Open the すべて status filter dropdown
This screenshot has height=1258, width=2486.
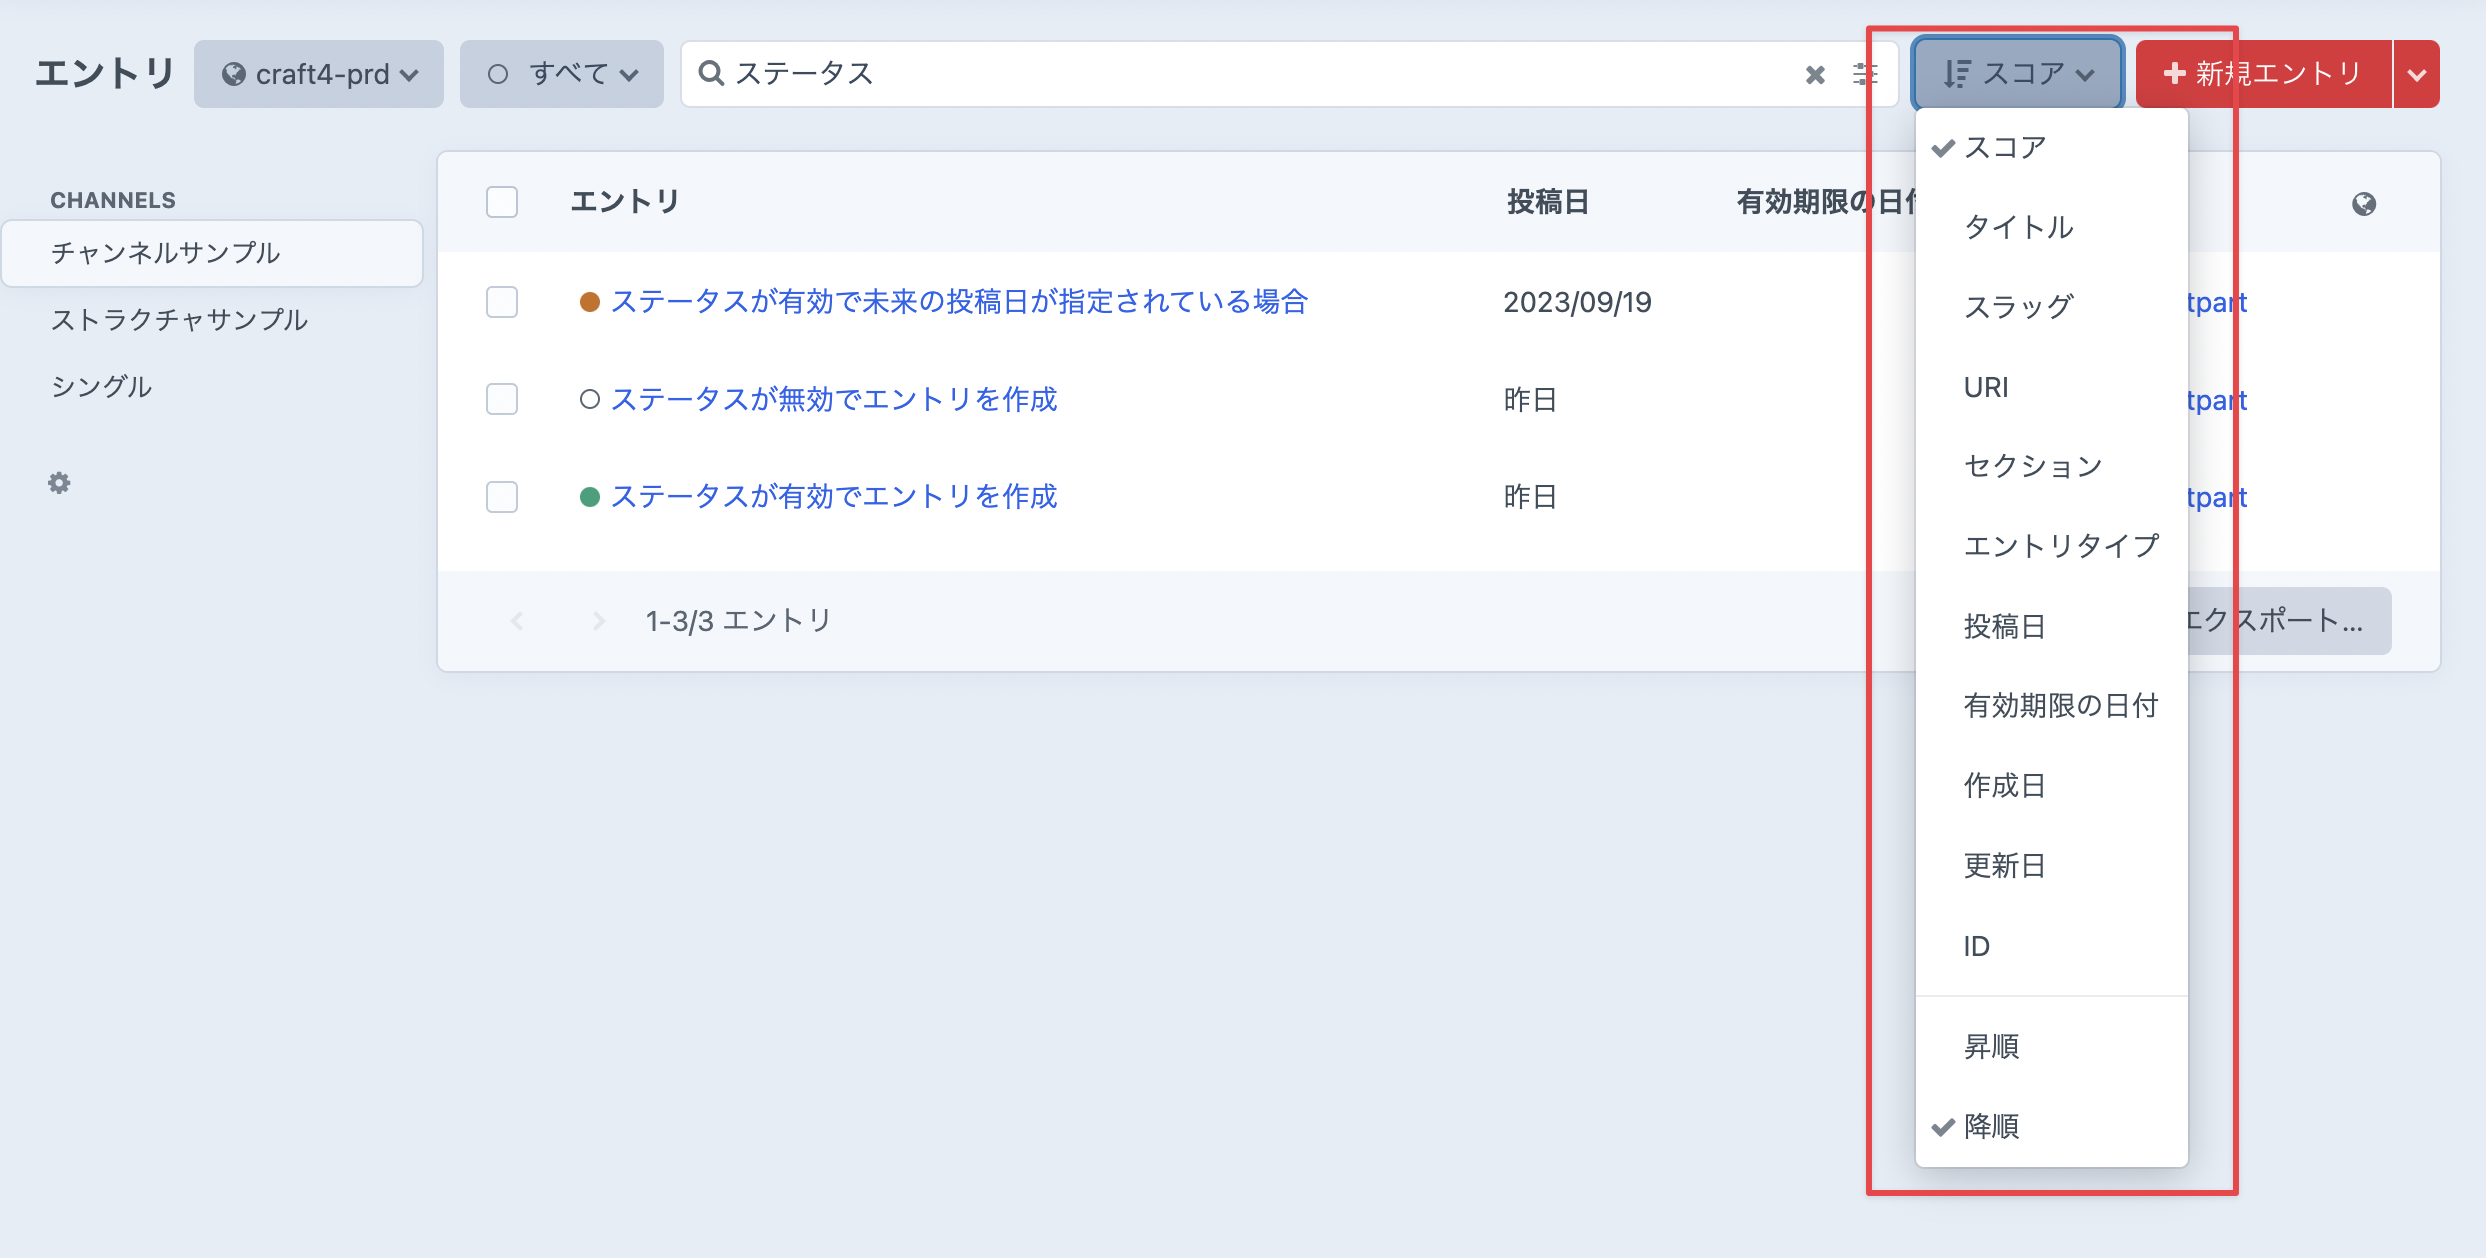(x=560, y=72)
